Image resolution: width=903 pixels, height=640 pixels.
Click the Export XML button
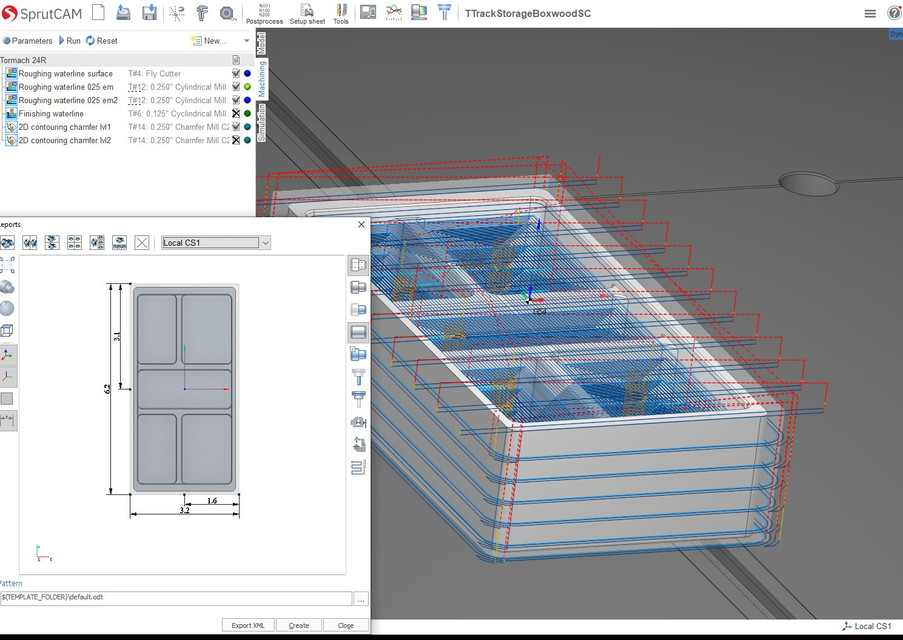click(x=247, y=624)
